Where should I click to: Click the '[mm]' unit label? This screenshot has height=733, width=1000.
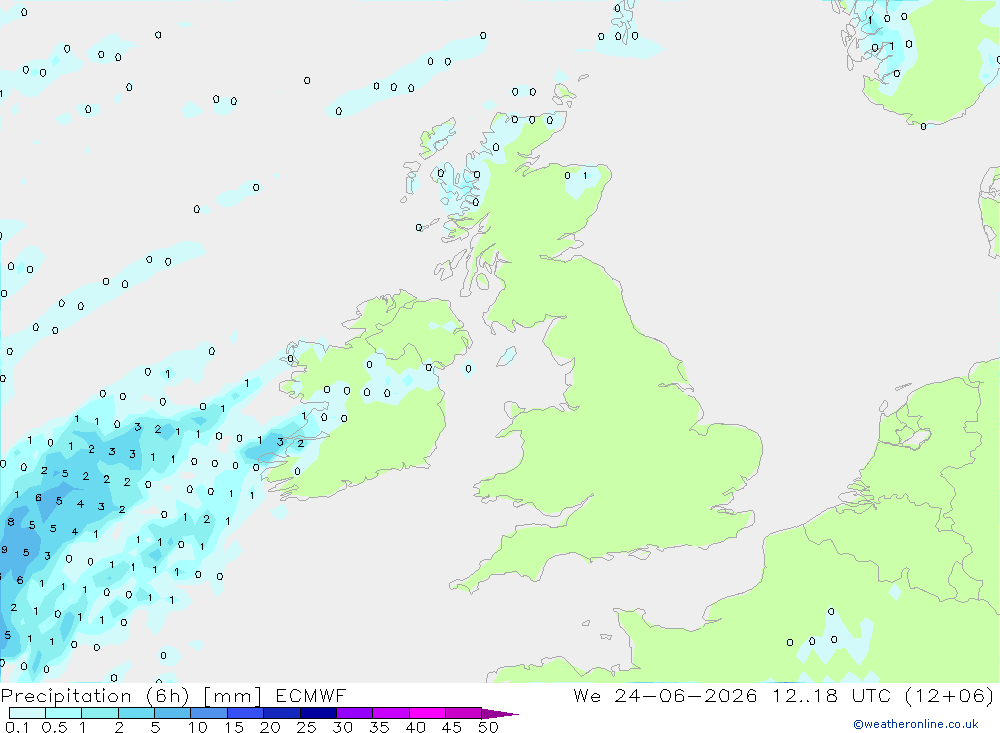232,696
